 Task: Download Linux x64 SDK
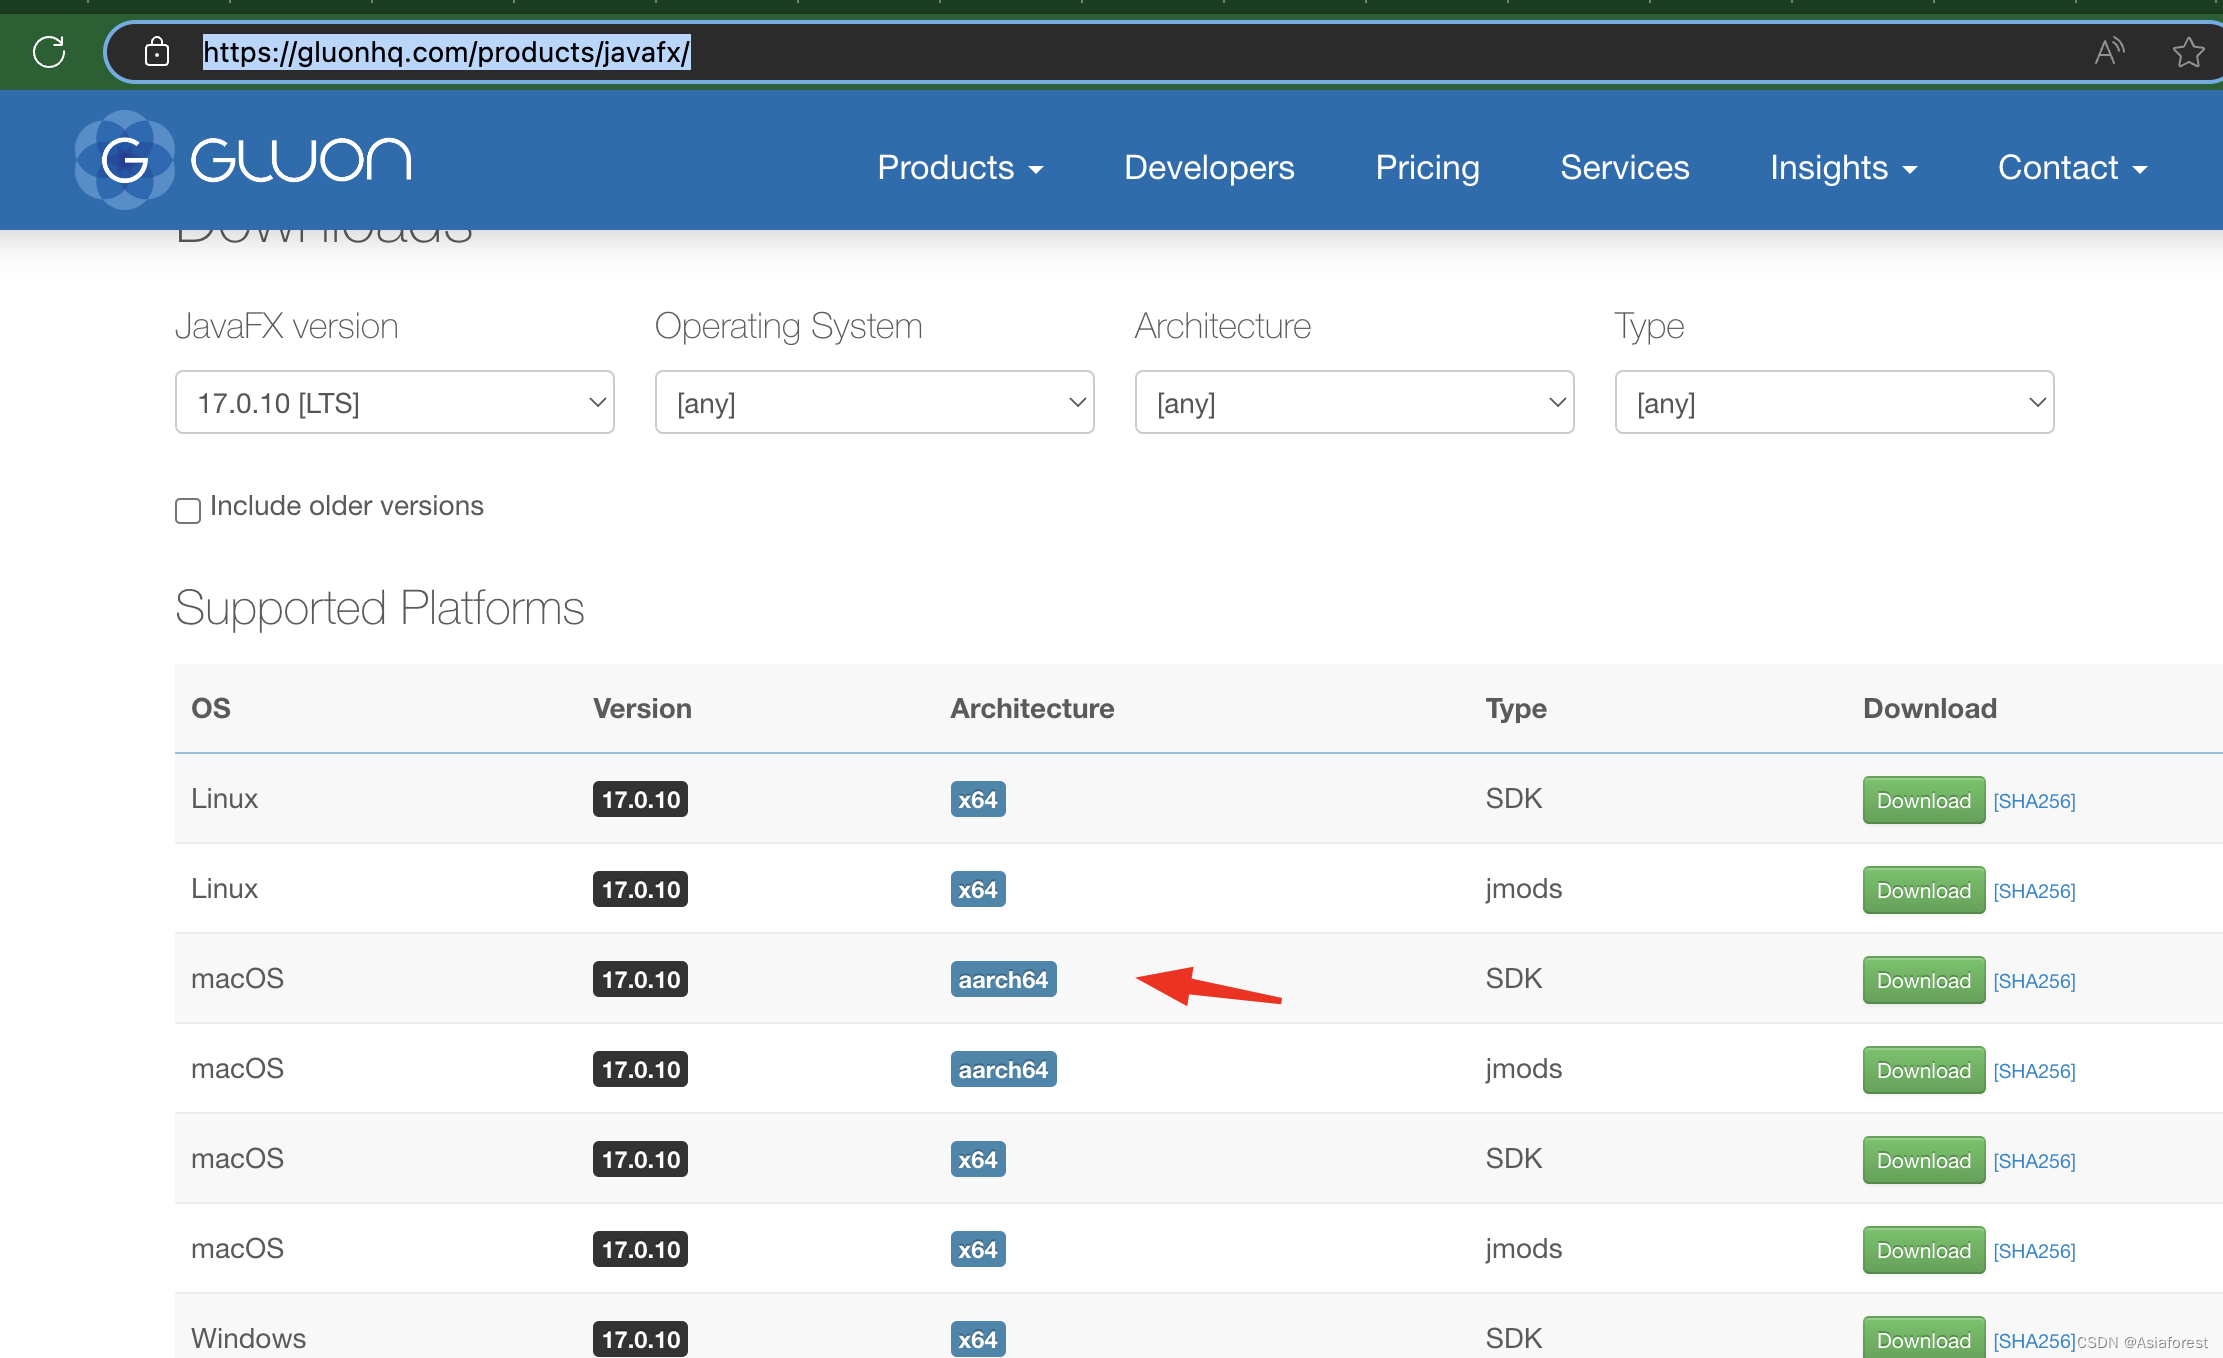1923,800
